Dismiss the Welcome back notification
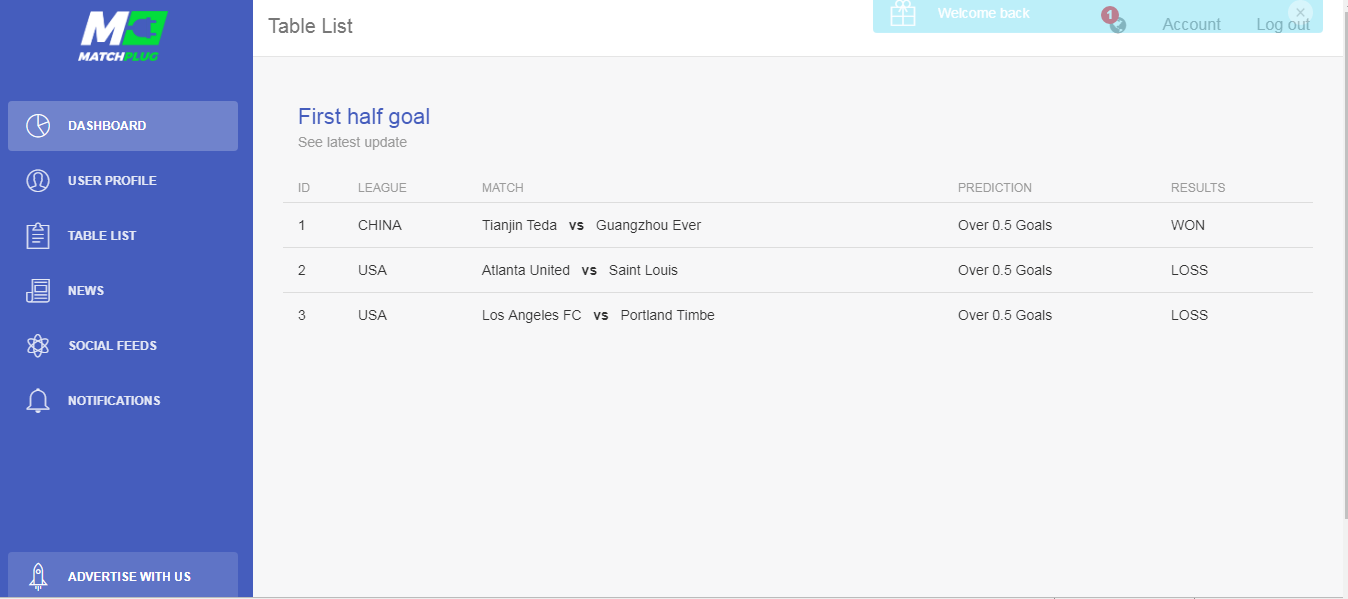Screen dimensions: 1348x599 [x=1300, y=12]
